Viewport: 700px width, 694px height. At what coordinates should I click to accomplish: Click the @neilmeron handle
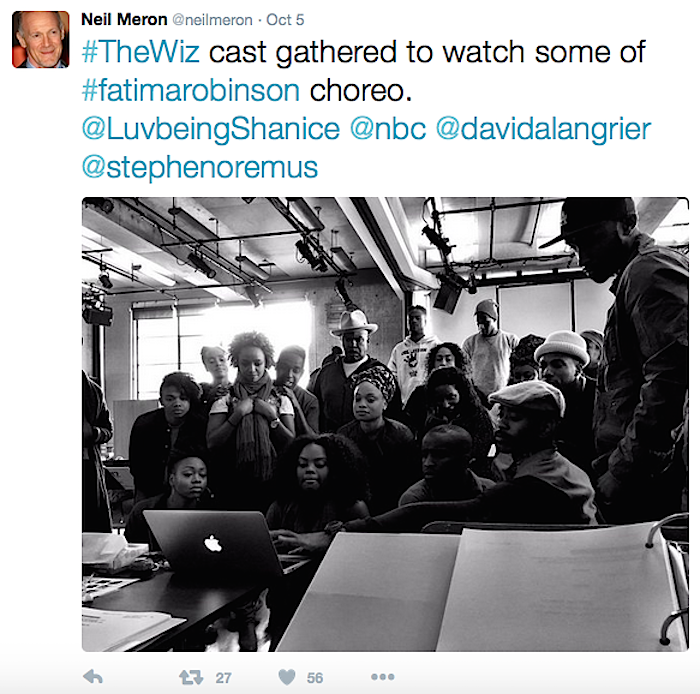tap(212, 20)
